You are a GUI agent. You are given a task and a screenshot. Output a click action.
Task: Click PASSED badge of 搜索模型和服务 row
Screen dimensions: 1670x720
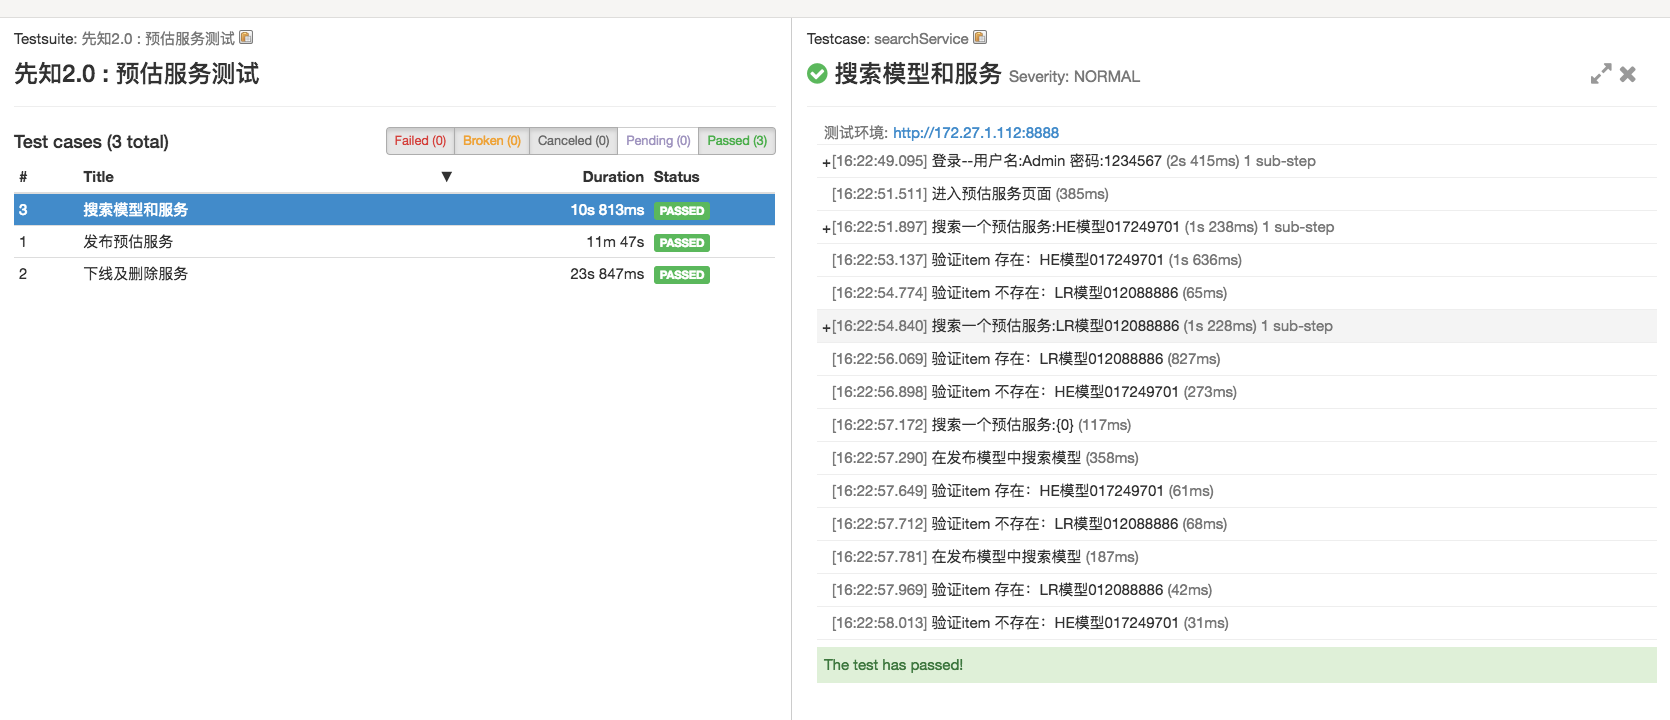pyautogui.click(x=682, y=211)
